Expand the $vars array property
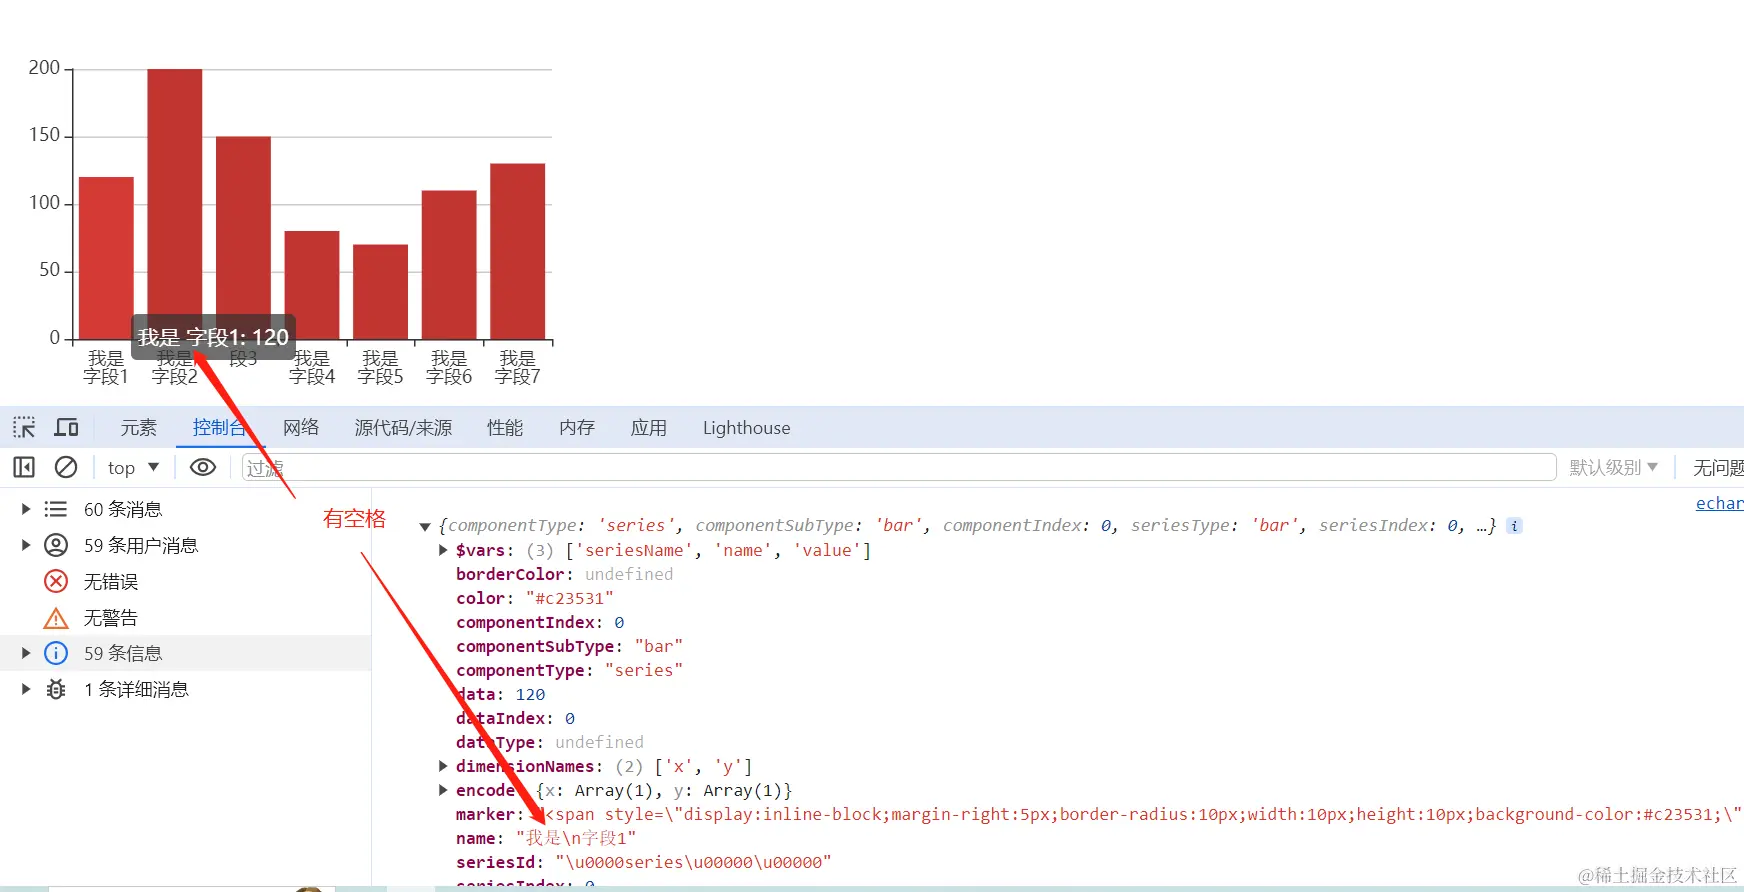 pos(443,550)
